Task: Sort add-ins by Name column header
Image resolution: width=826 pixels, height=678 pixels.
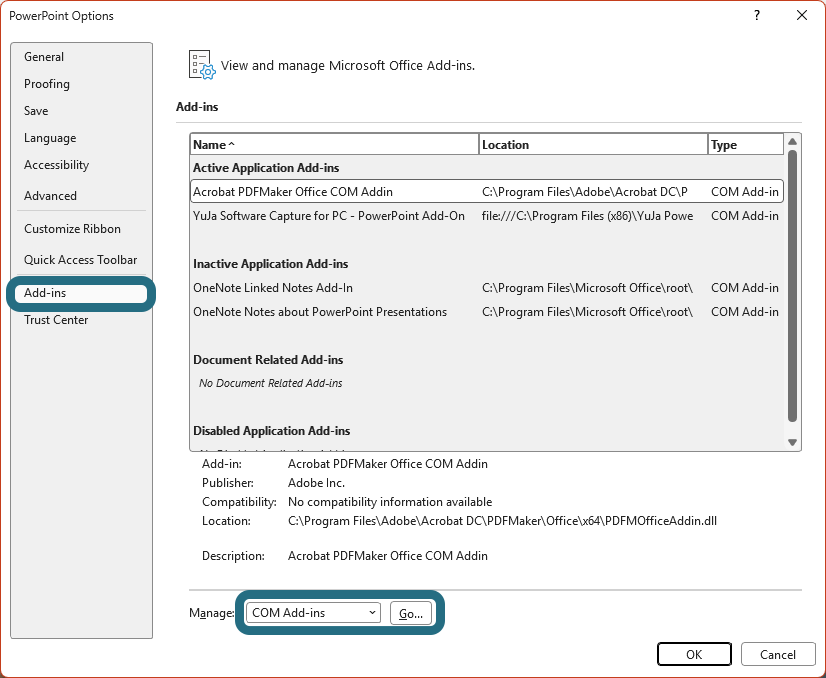Action: coord(335,144)
